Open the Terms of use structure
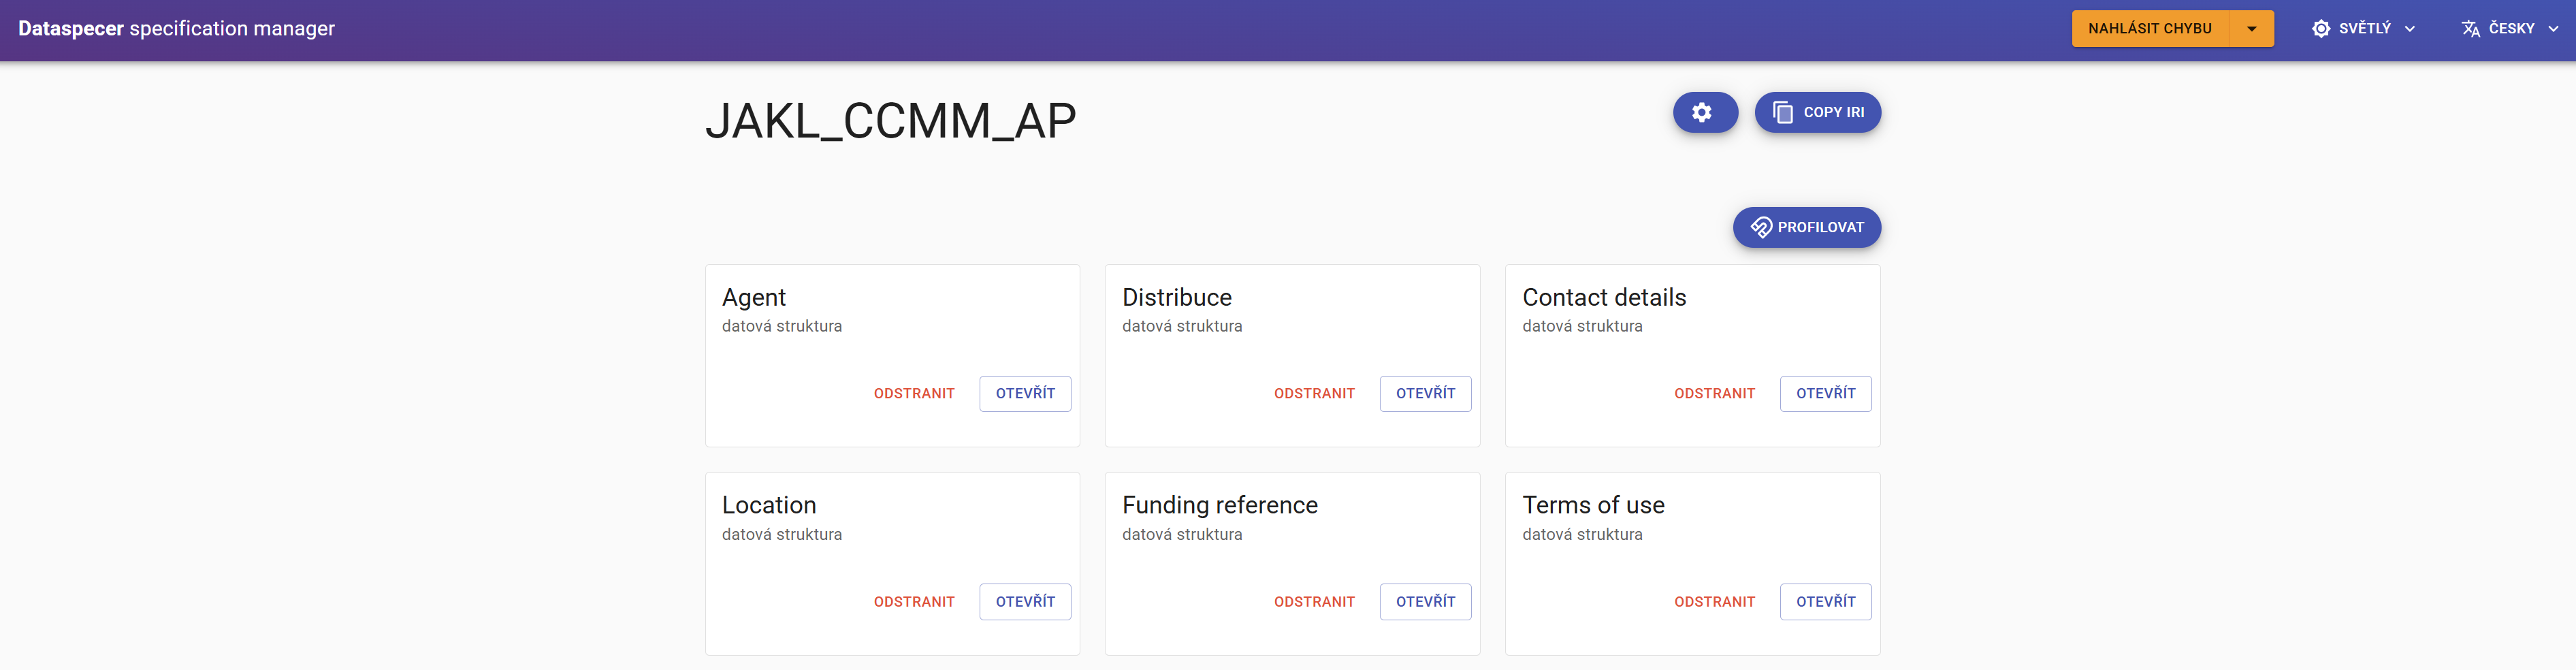 [1824, 602]
